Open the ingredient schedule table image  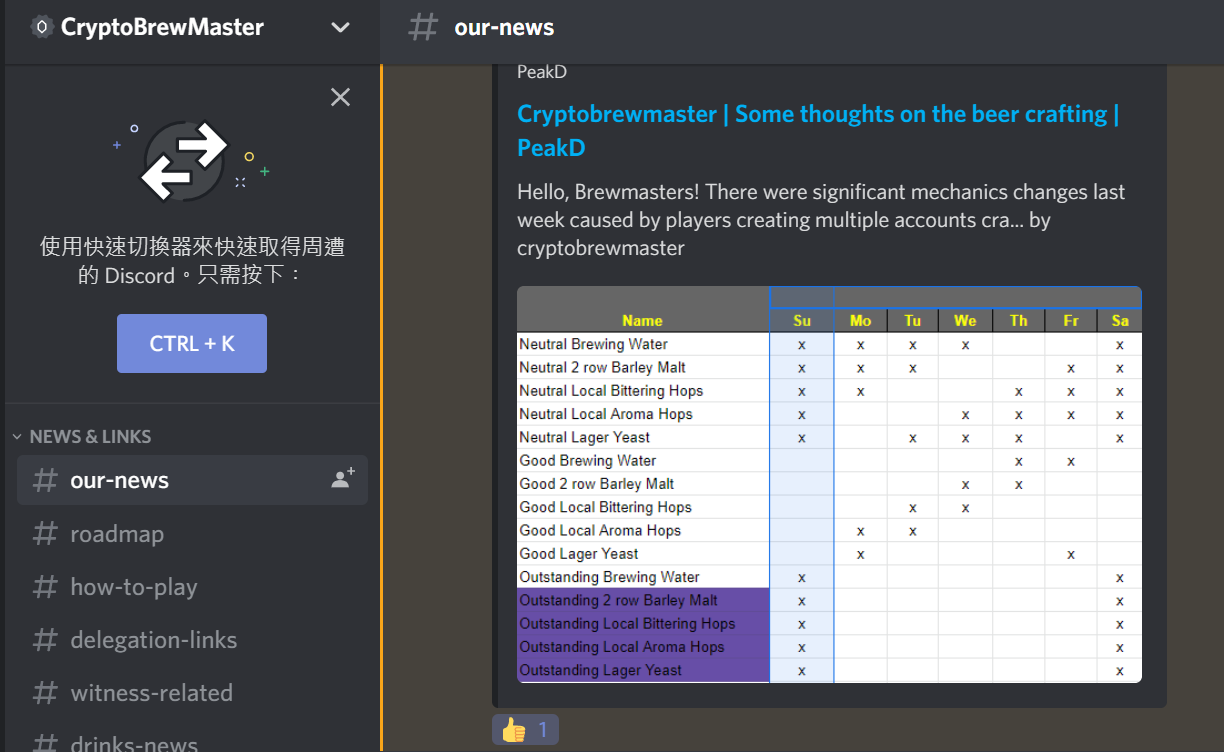point(829,485)
